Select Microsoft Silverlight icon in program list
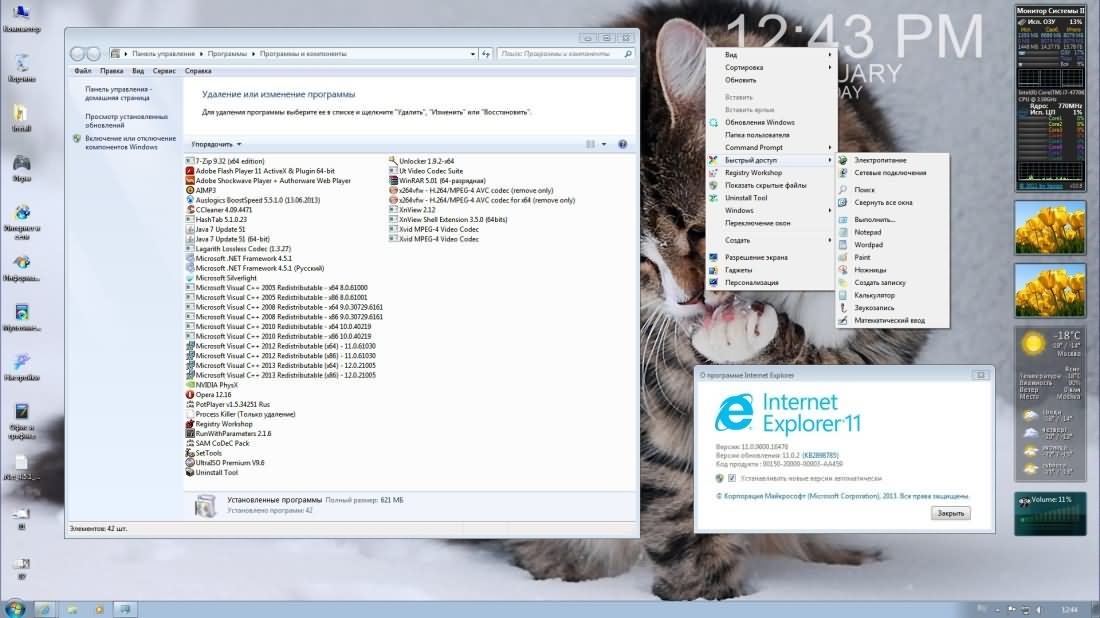Image resolution: width=1100 pixels, height=618 pixels. pyautogui.click(x=189, y=278)
